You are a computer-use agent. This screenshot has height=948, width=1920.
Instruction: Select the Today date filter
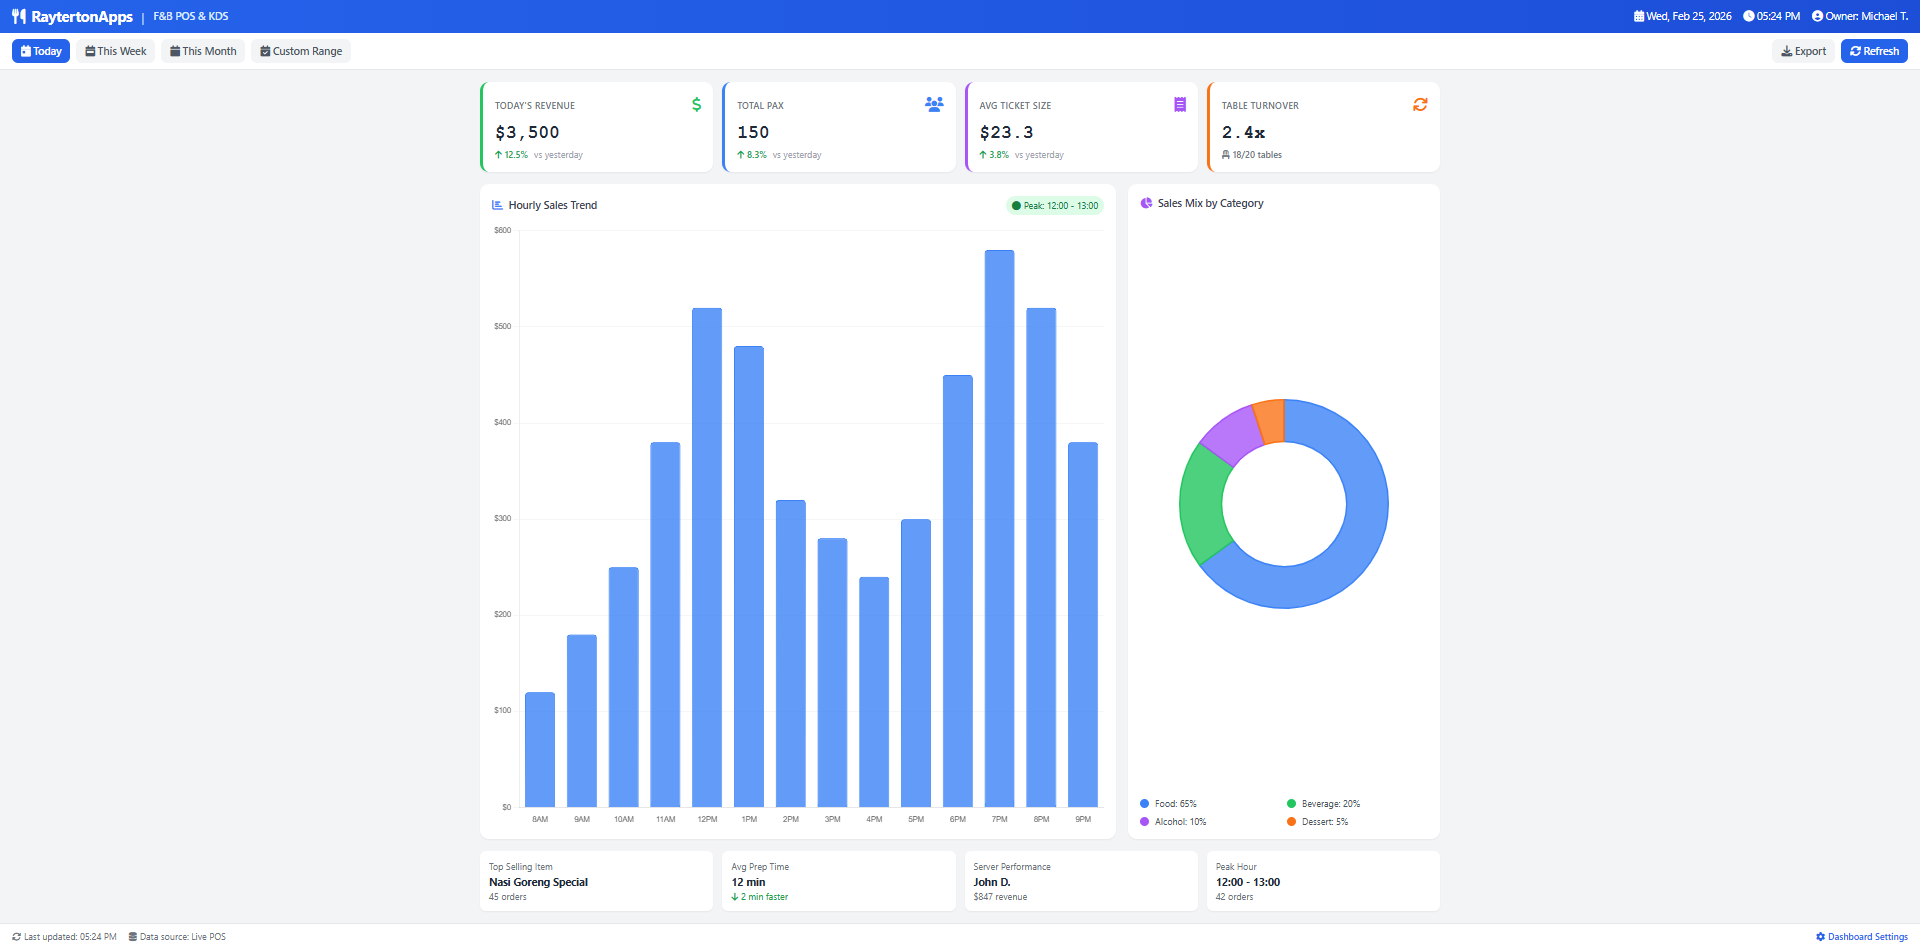point(39,50)
